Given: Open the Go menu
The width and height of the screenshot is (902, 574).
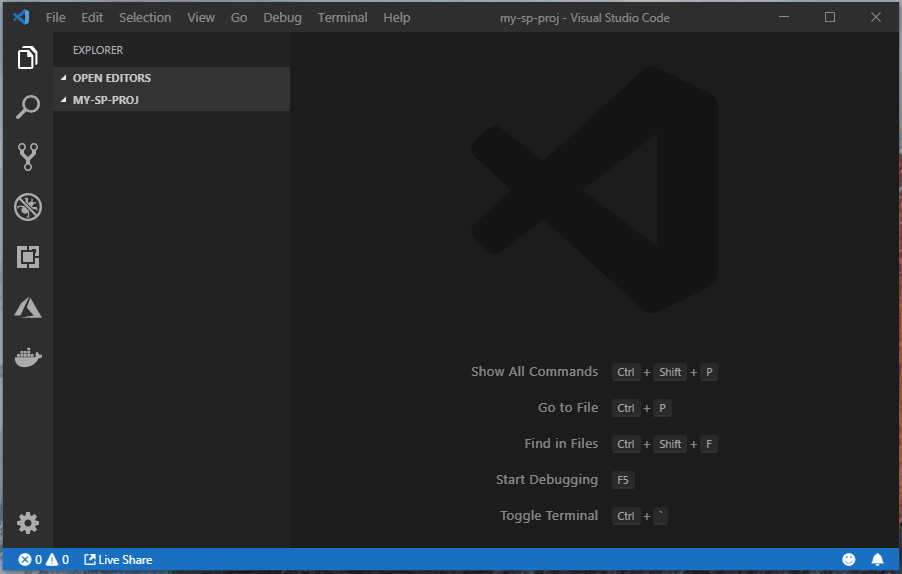Looking at the screenshot, I should click(239, 17).
